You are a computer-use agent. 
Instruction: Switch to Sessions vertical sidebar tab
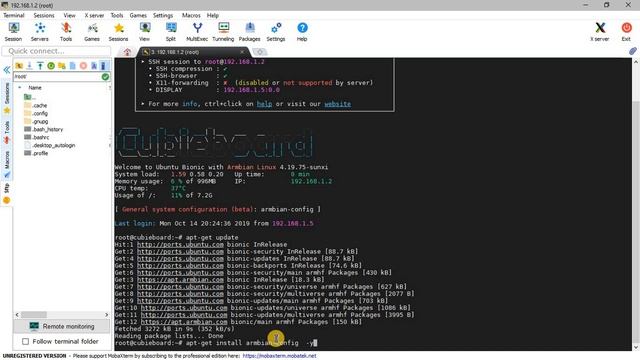[7, 97]
